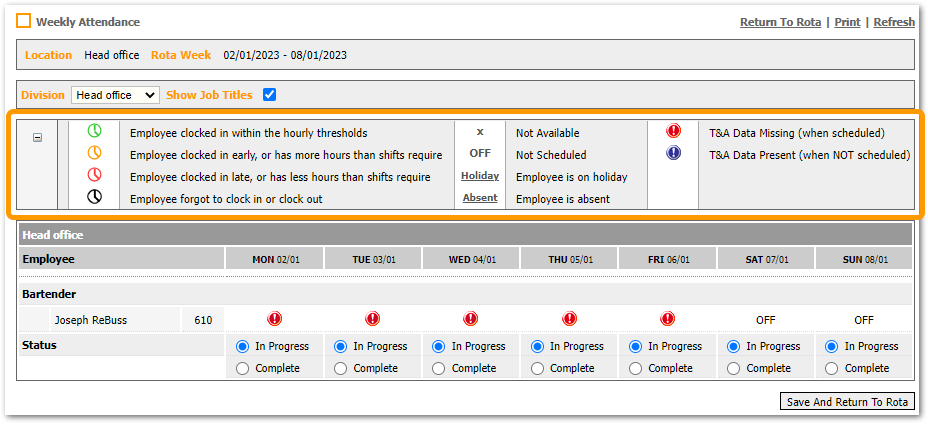Screen dimensions: 928x424
Task: Click the blue T&A Data Present legend icon
Action: 673,154
